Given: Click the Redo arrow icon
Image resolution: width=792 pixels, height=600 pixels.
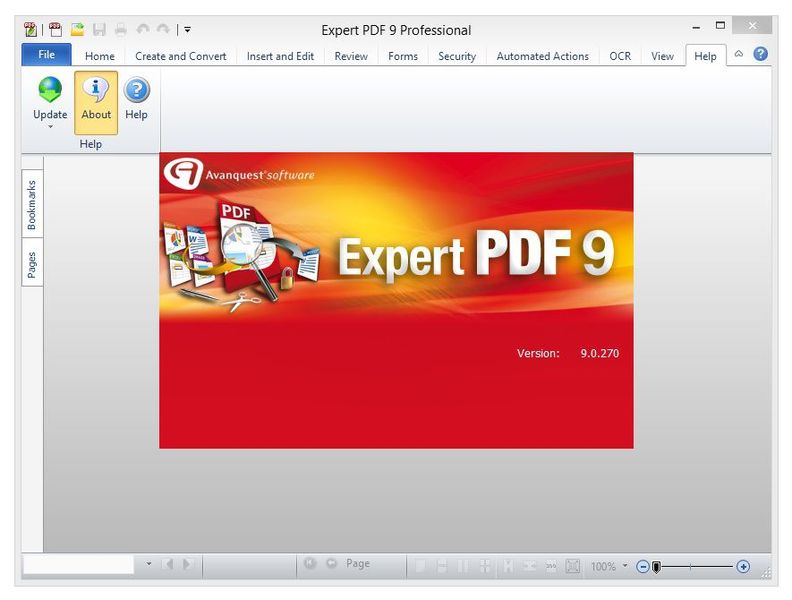Looking at the screenshot, I should (x=163, y=29).
